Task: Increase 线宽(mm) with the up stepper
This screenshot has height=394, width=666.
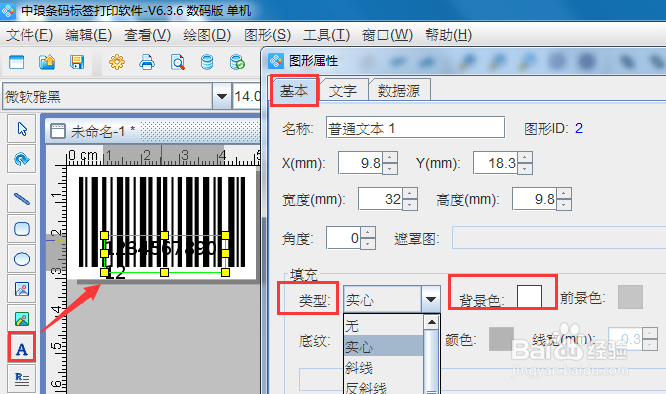Action: pos(650,333)
